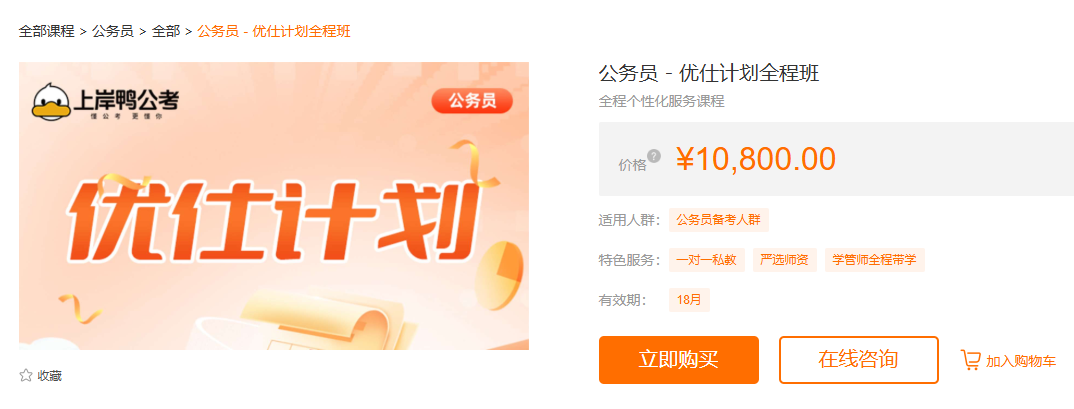Image resolution: width=1074 pixels, height=409 pixels.
Task: Click the 学管师全程带学 service tag
Action: [875, 260]
